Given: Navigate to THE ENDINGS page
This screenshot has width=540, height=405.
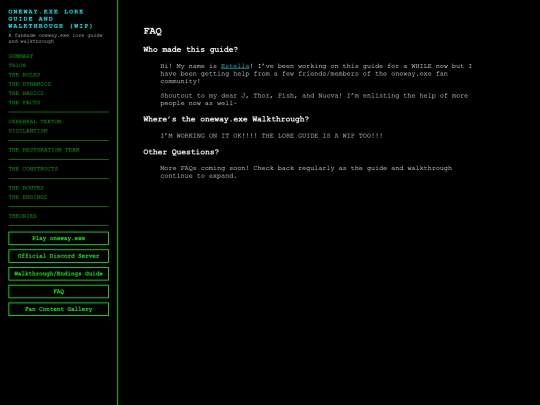Looking at the screenshot, I should pos(28,197).
